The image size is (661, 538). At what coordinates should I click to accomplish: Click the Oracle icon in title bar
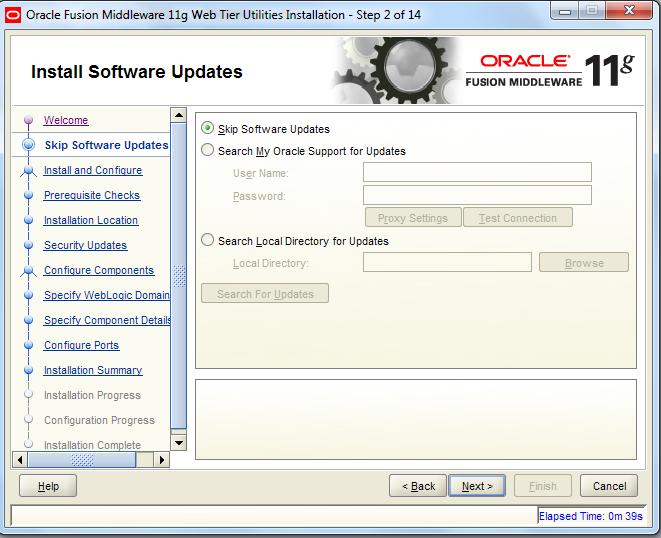point(13,16)
